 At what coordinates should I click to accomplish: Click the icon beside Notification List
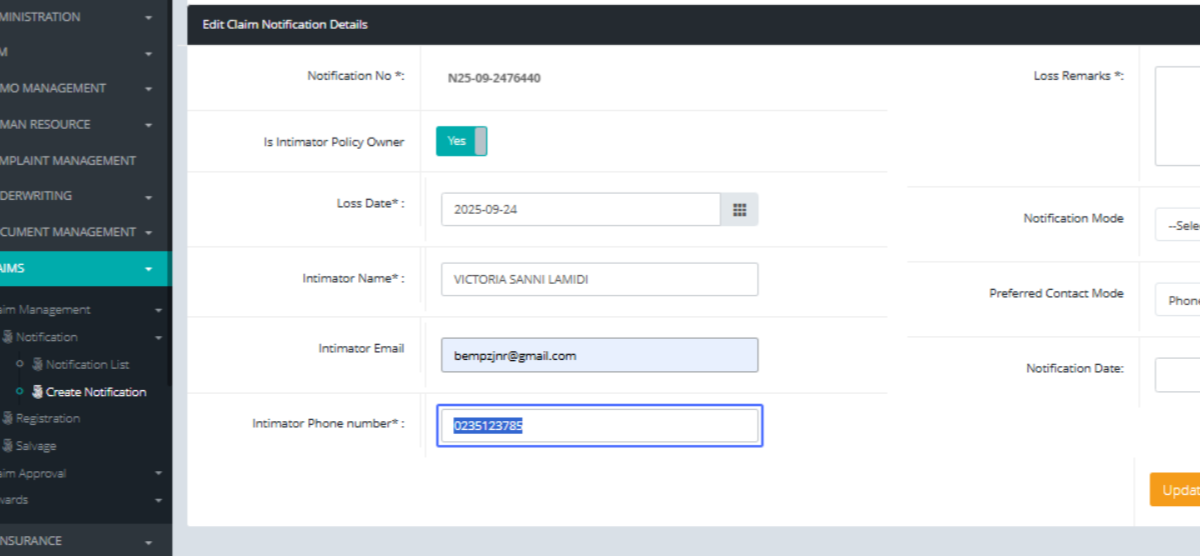pyautogui.click(x=38, y=365)
